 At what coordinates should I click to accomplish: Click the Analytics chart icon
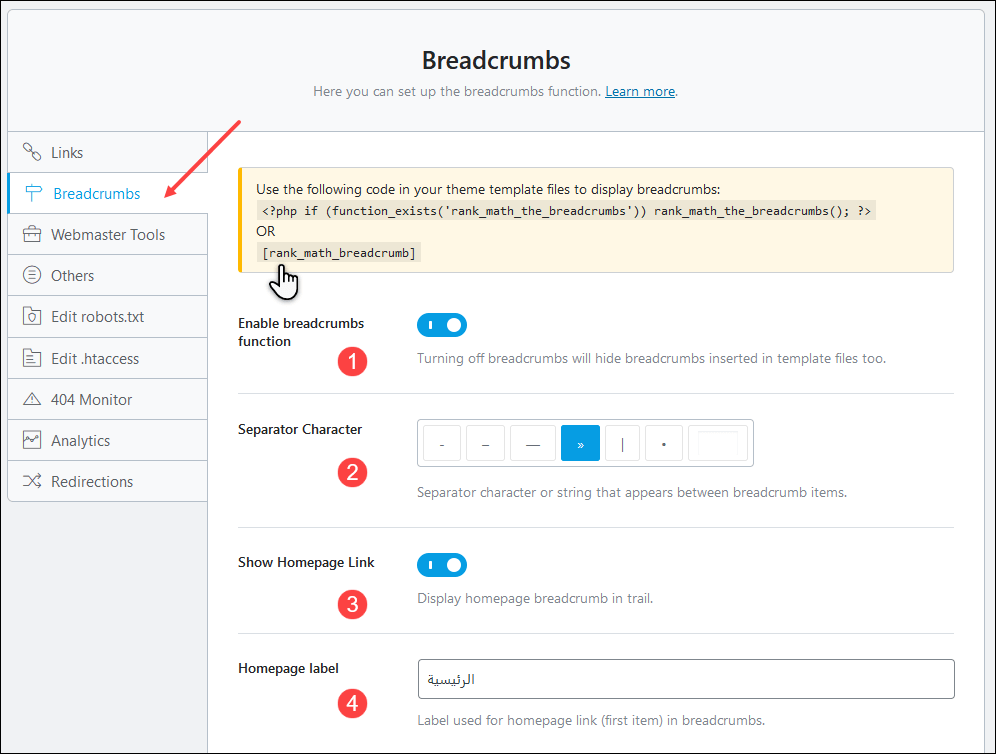[32, 440]
